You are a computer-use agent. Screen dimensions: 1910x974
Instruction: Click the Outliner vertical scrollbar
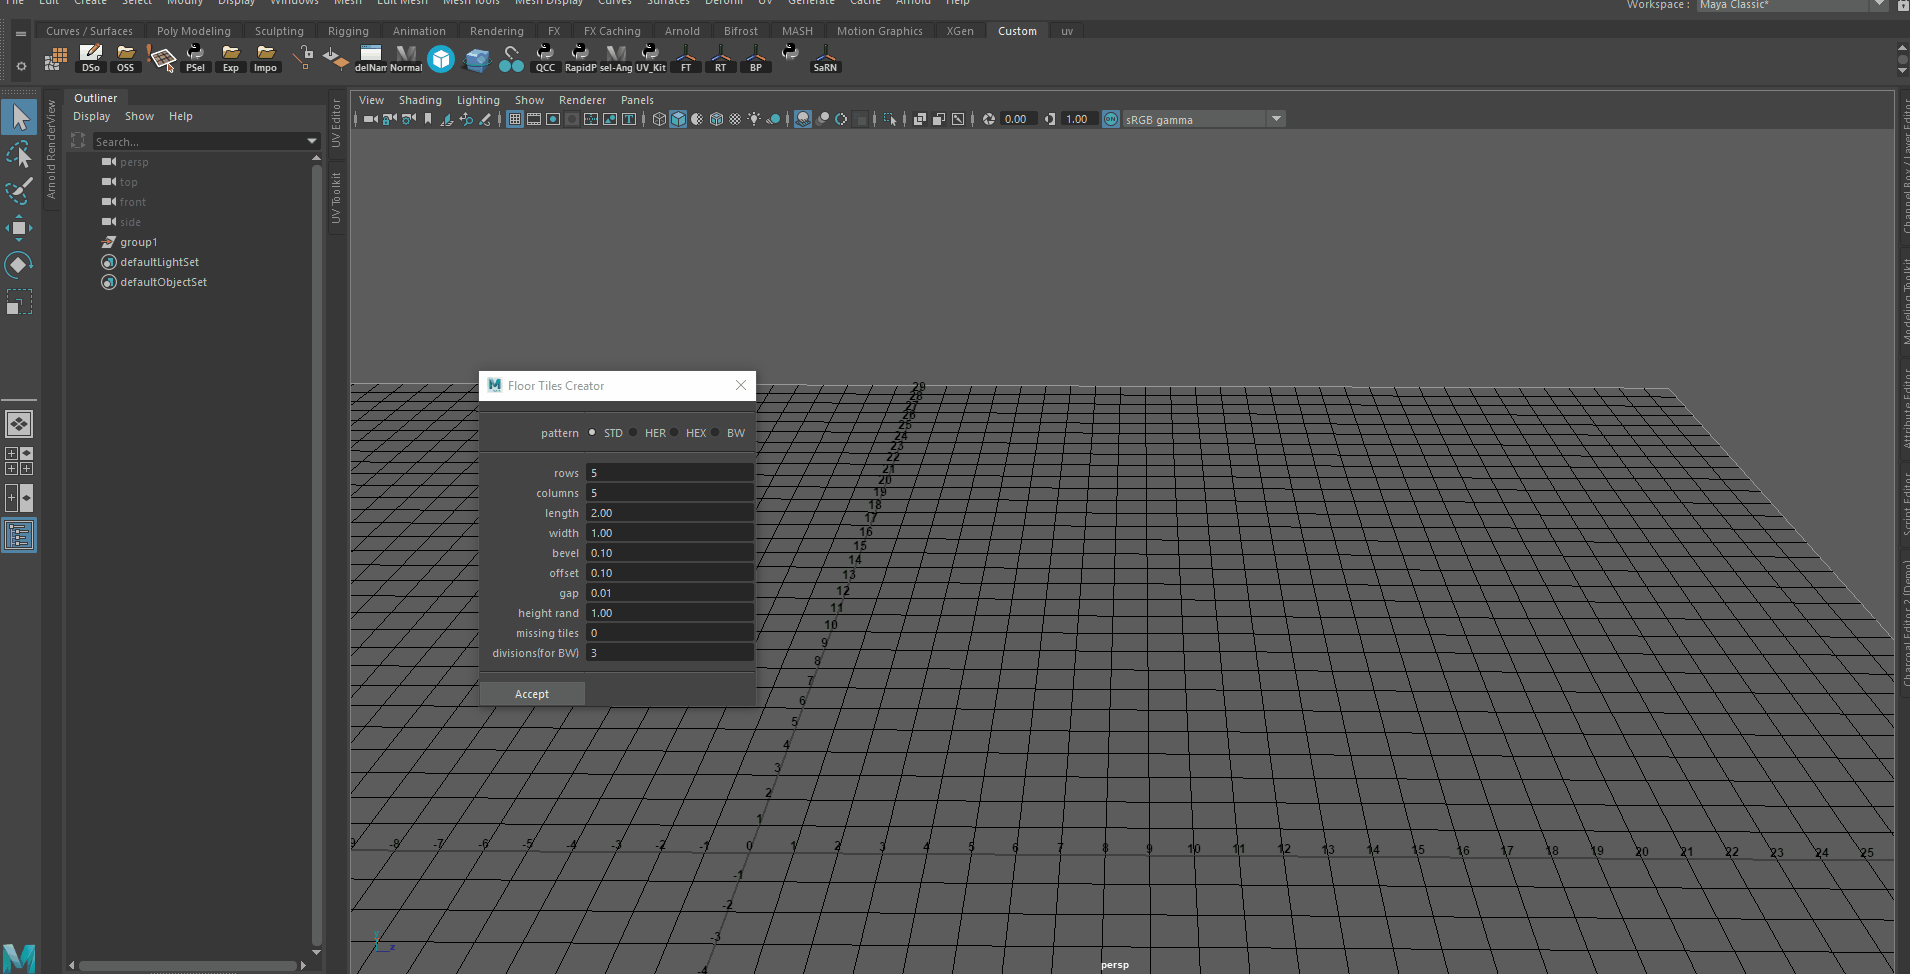click(317, 555)
